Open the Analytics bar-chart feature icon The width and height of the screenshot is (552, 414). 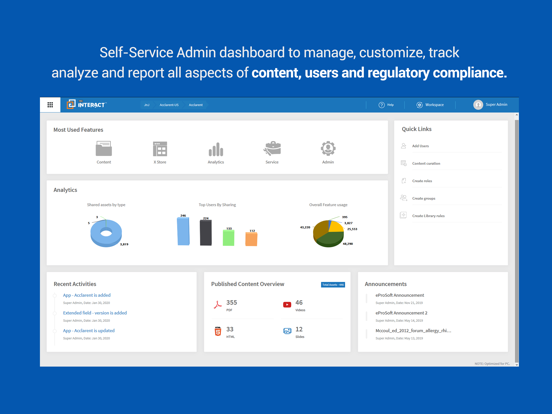216,149
